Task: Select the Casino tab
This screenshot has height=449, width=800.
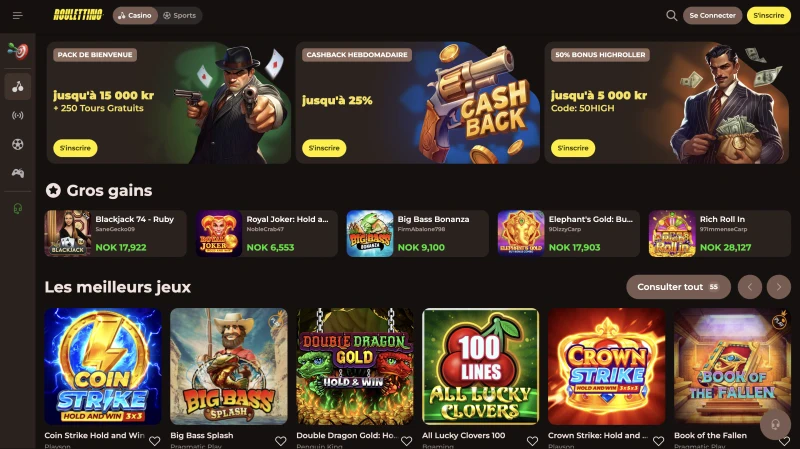Action: (x=135, y=16)
